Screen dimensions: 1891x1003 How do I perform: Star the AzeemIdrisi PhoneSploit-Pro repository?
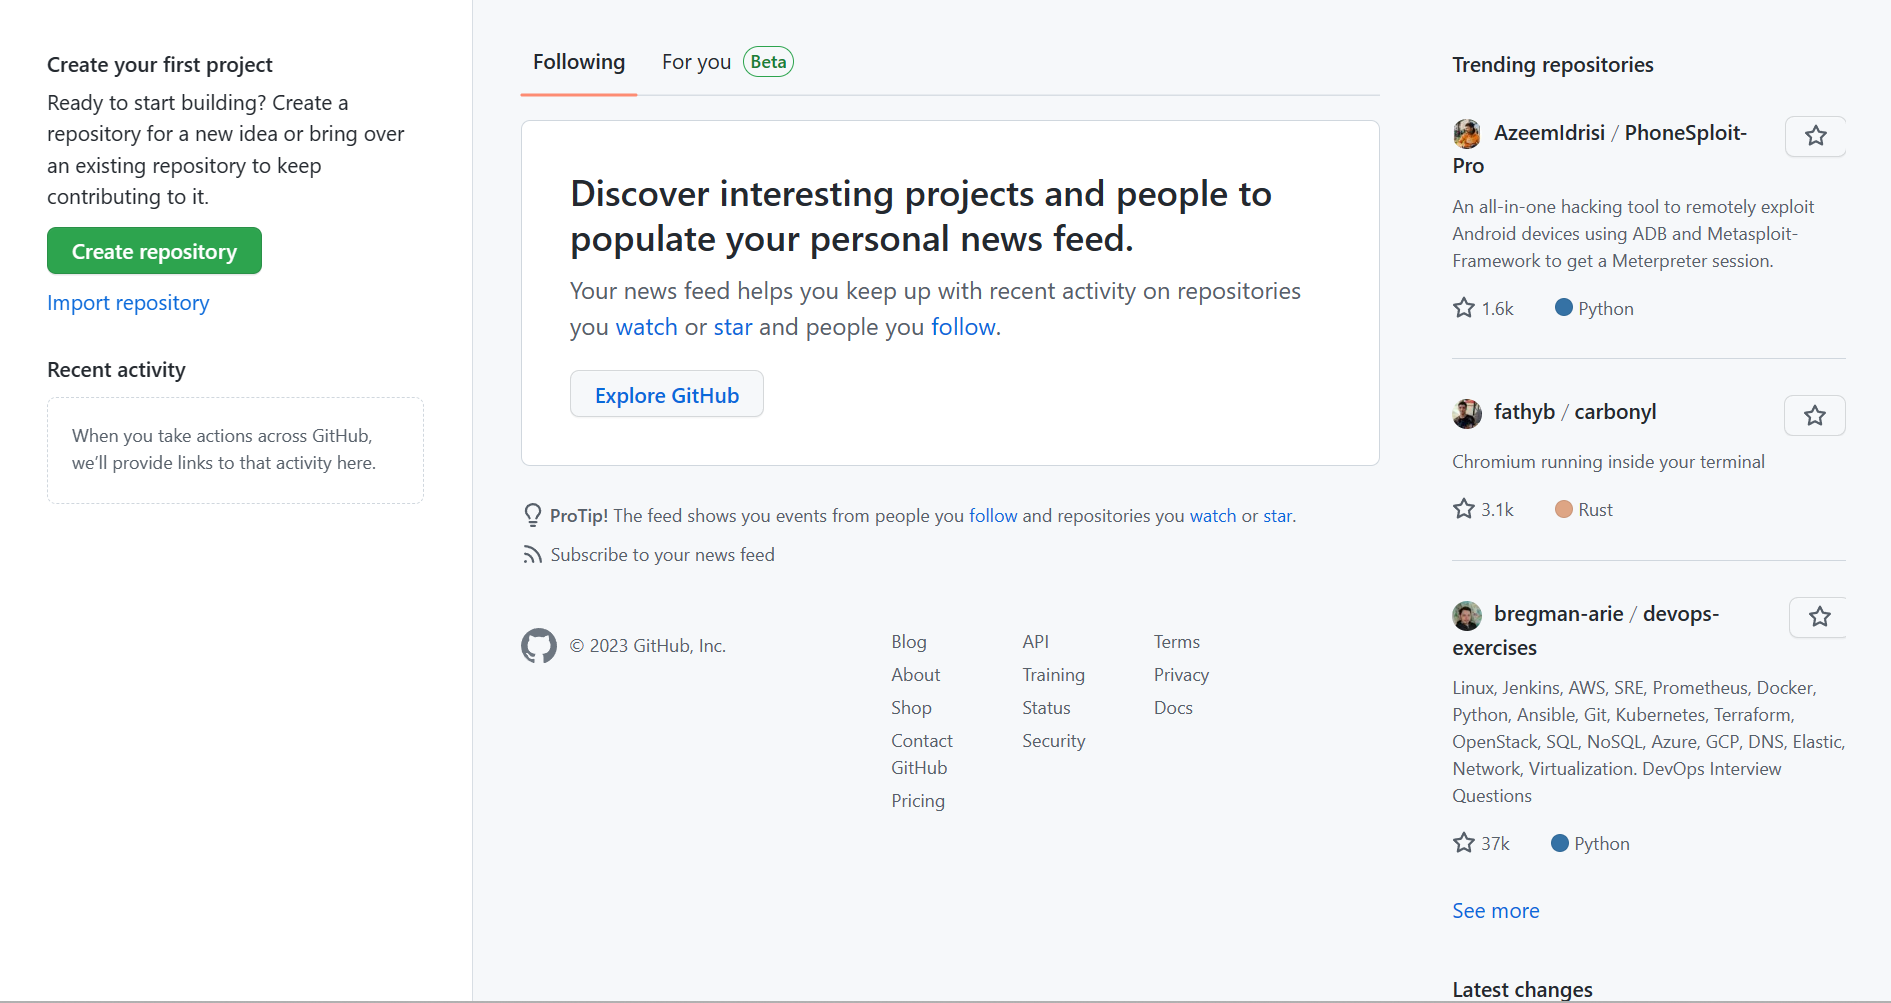coord(1815,136)
